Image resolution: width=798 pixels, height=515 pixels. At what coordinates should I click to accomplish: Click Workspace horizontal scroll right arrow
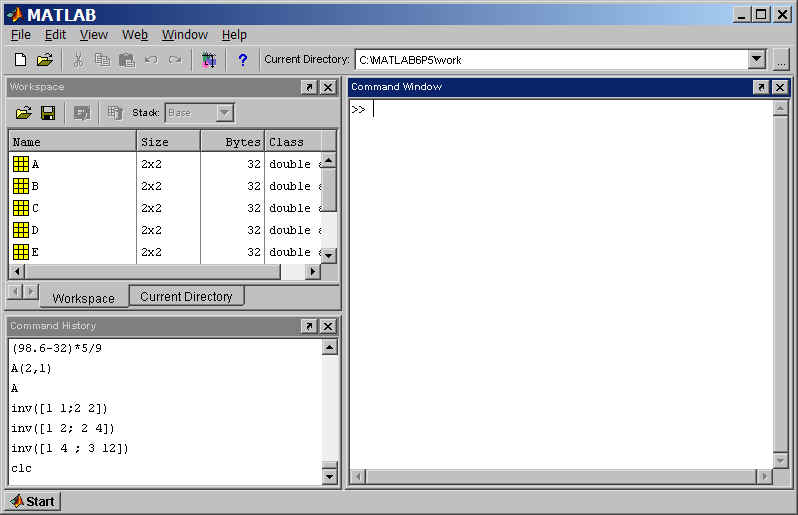313,272
